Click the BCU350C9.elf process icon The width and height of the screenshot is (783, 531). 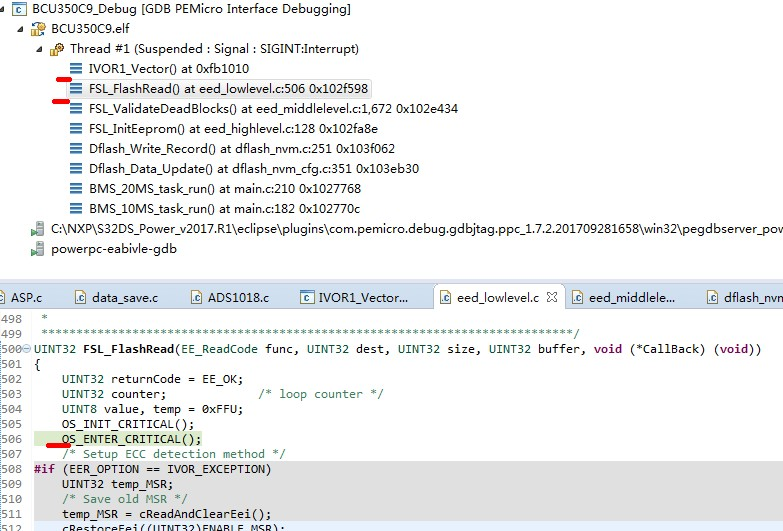pos(38,29)
